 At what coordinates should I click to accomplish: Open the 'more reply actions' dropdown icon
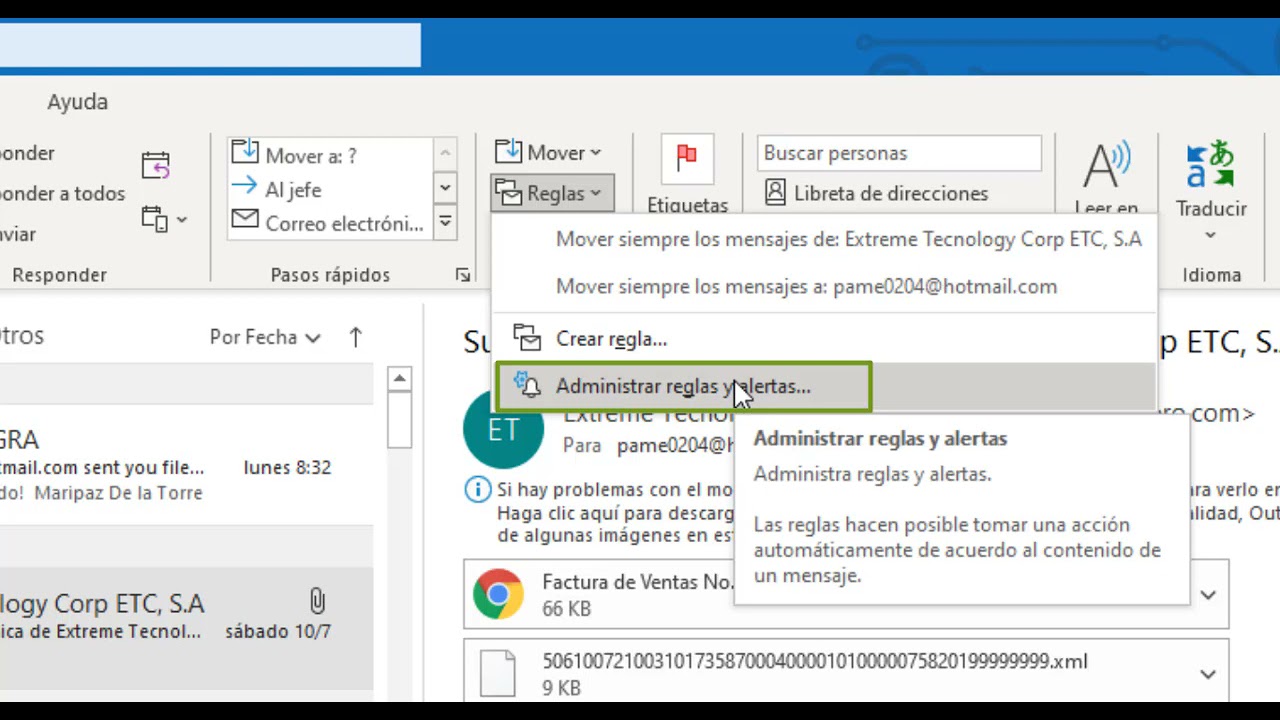(165, 219)
